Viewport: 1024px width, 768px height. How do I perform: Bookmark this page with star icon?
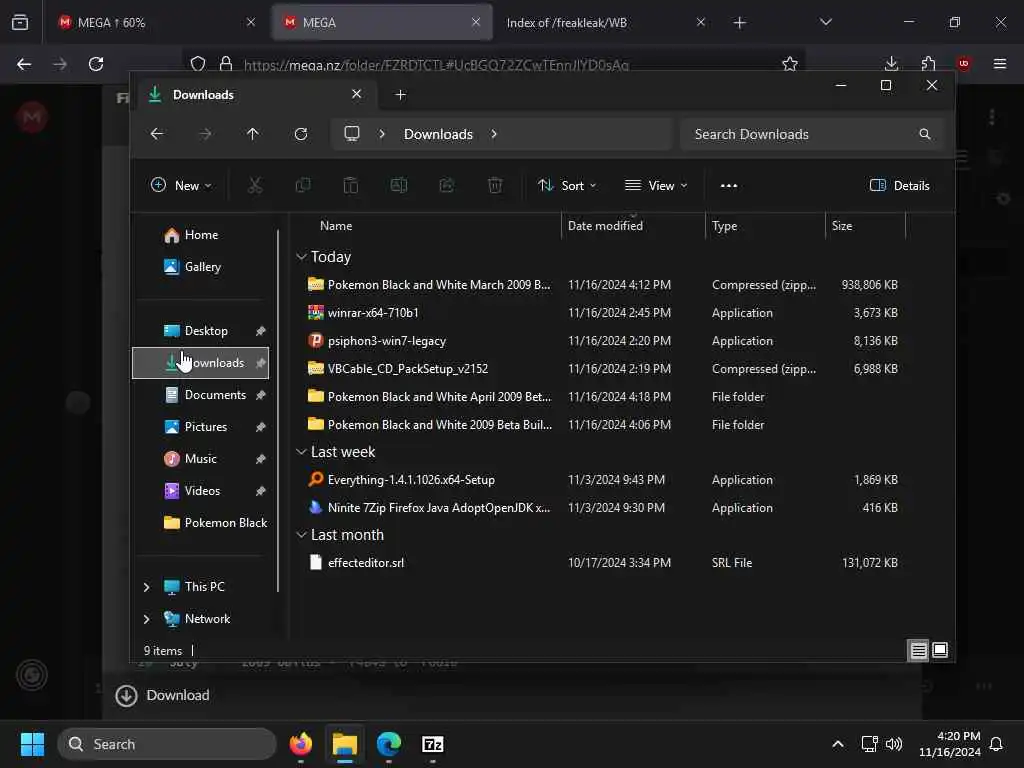click(790, 64)
